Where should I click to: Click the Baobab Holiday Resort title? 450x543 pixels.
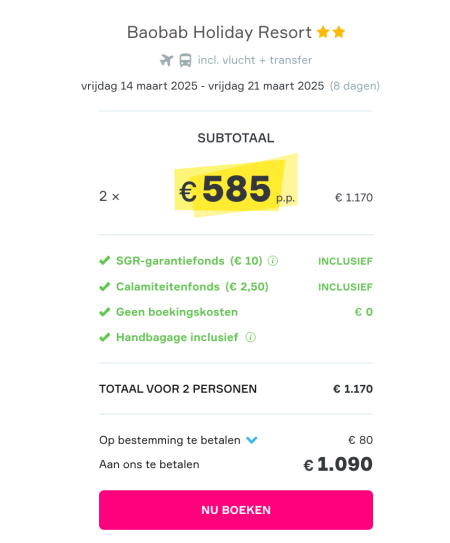coord(219,33)
